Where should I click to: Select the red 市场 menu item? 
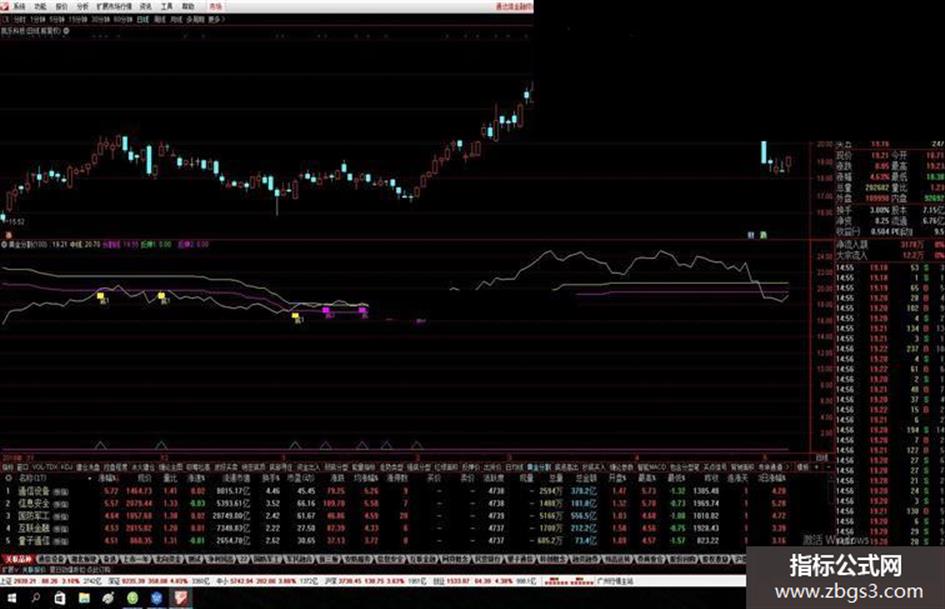coord(215,7)
